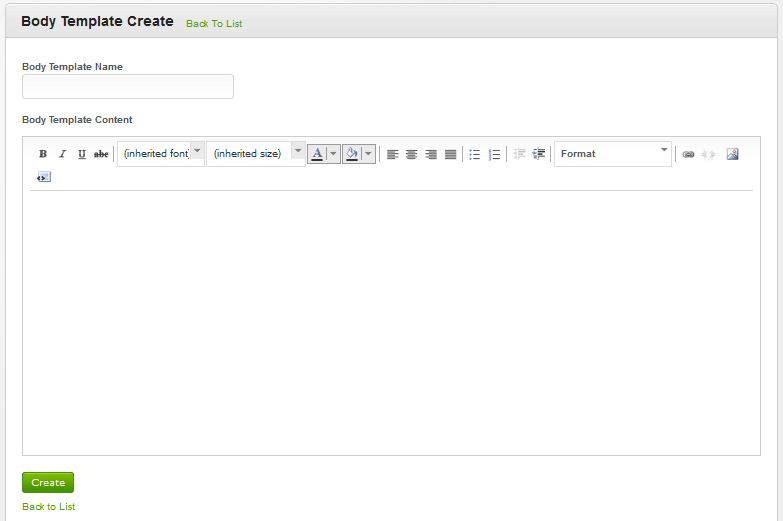Apply the background fill color
The width and height of the screenshot is (783, 521).
pos(352,154)
